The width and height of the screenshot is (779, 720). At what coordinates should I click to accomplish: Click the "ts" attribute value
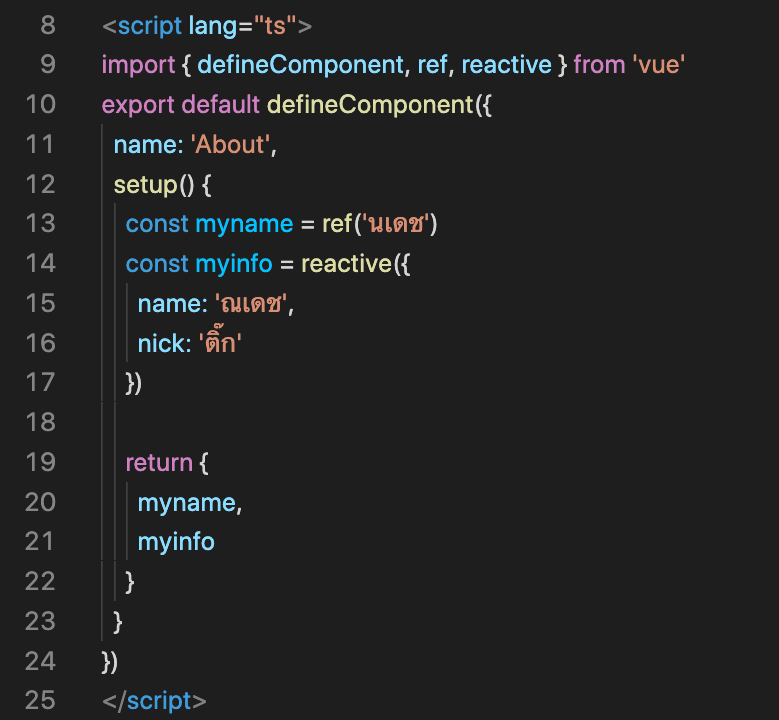(x=275, y=25)
